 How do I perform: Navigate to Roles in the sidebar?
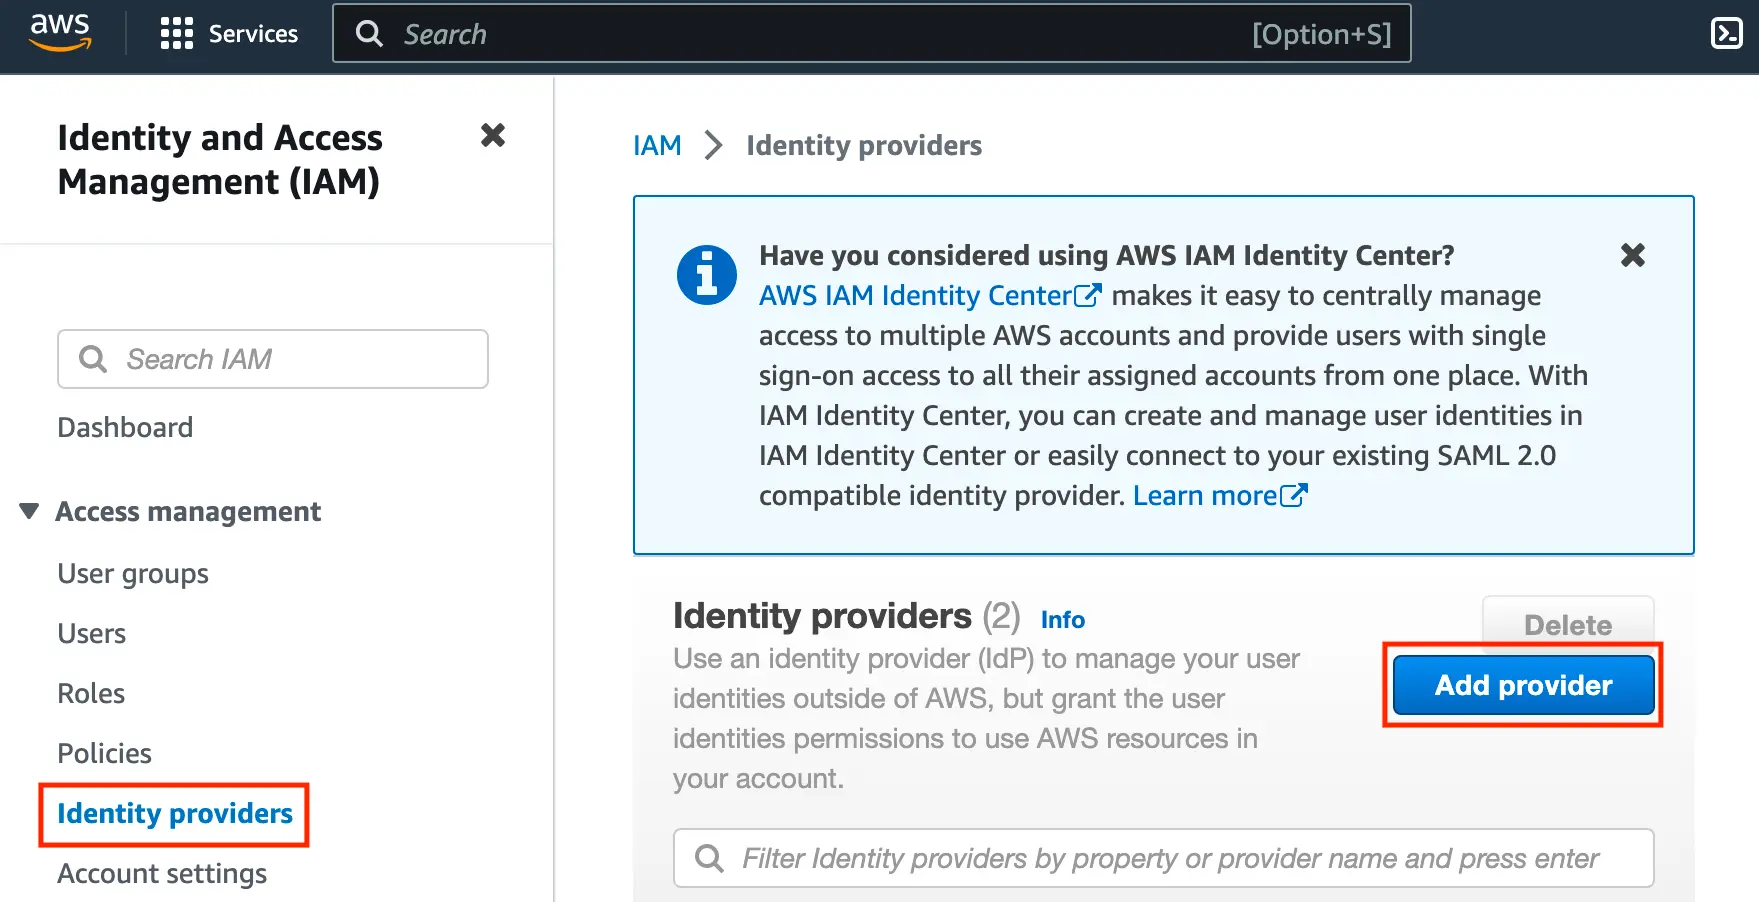[91, 694]
